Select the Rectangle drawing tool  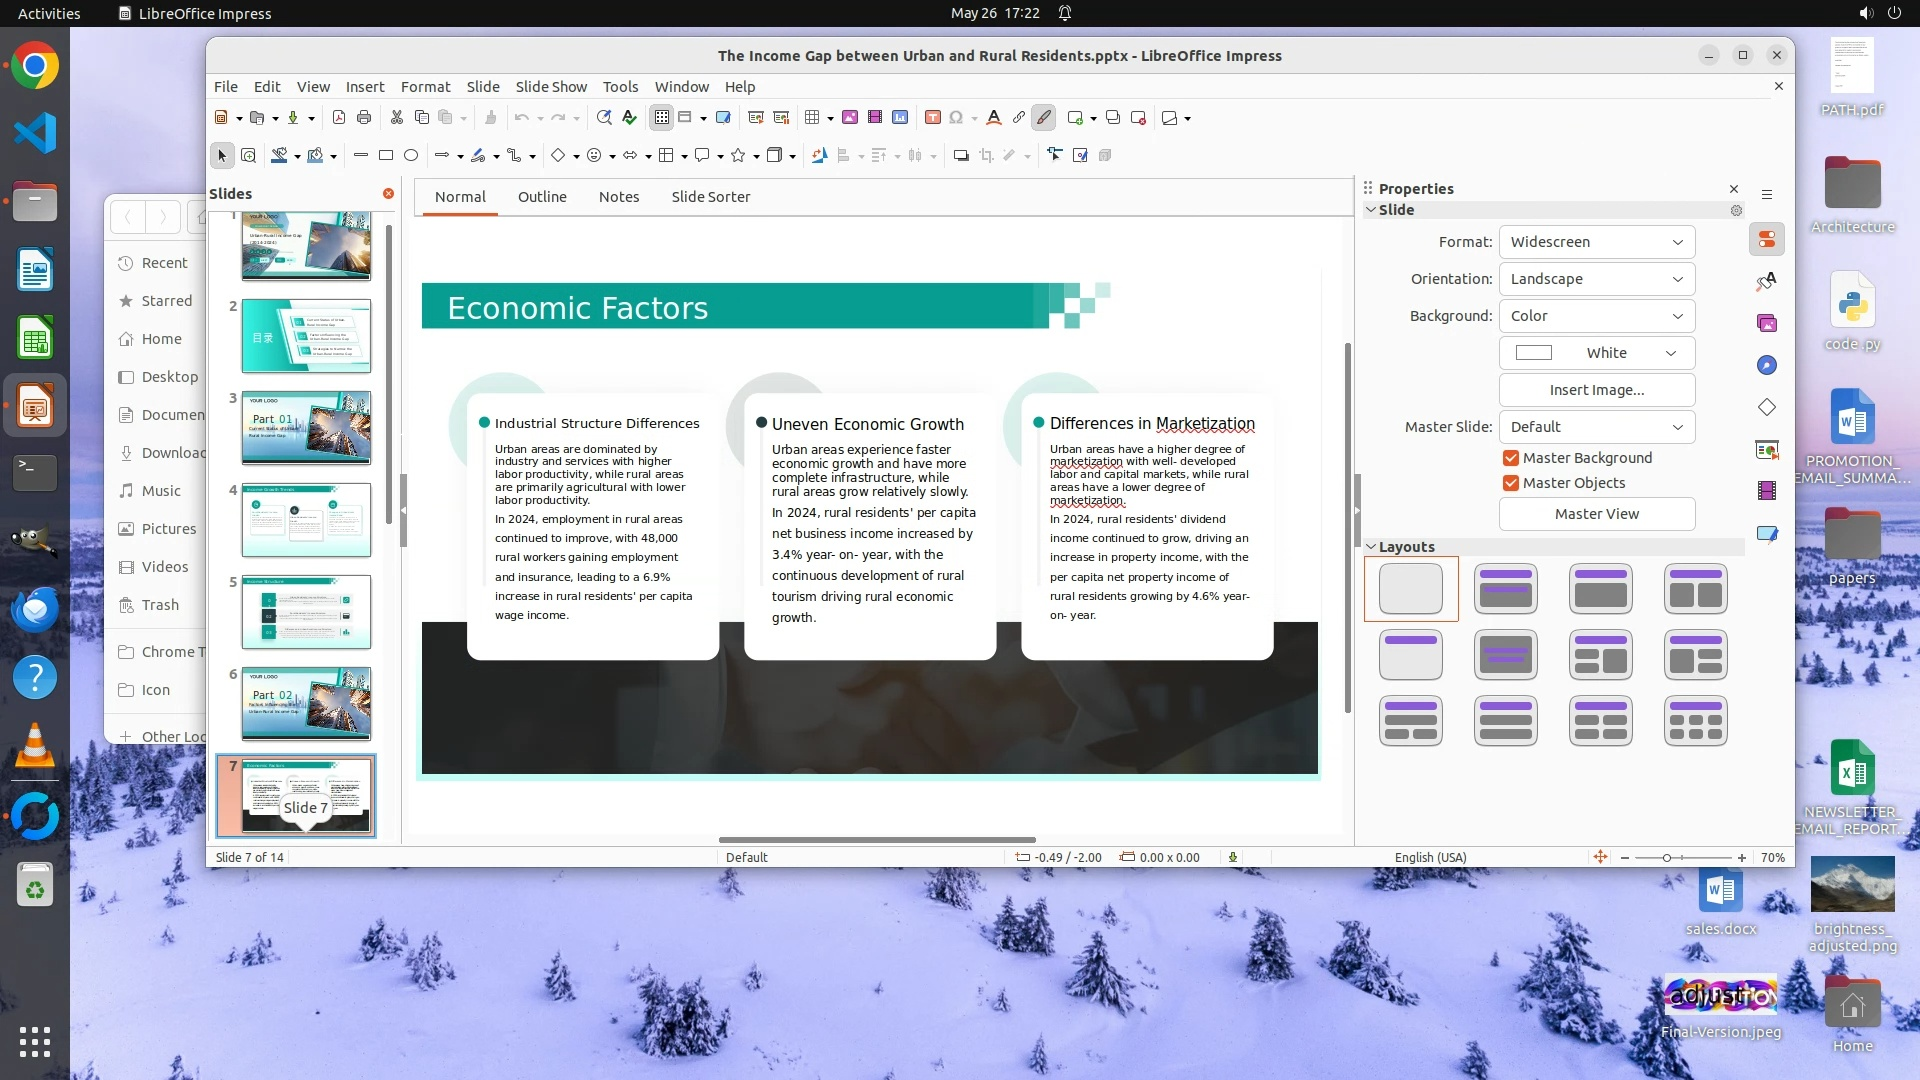click(386, 155)
